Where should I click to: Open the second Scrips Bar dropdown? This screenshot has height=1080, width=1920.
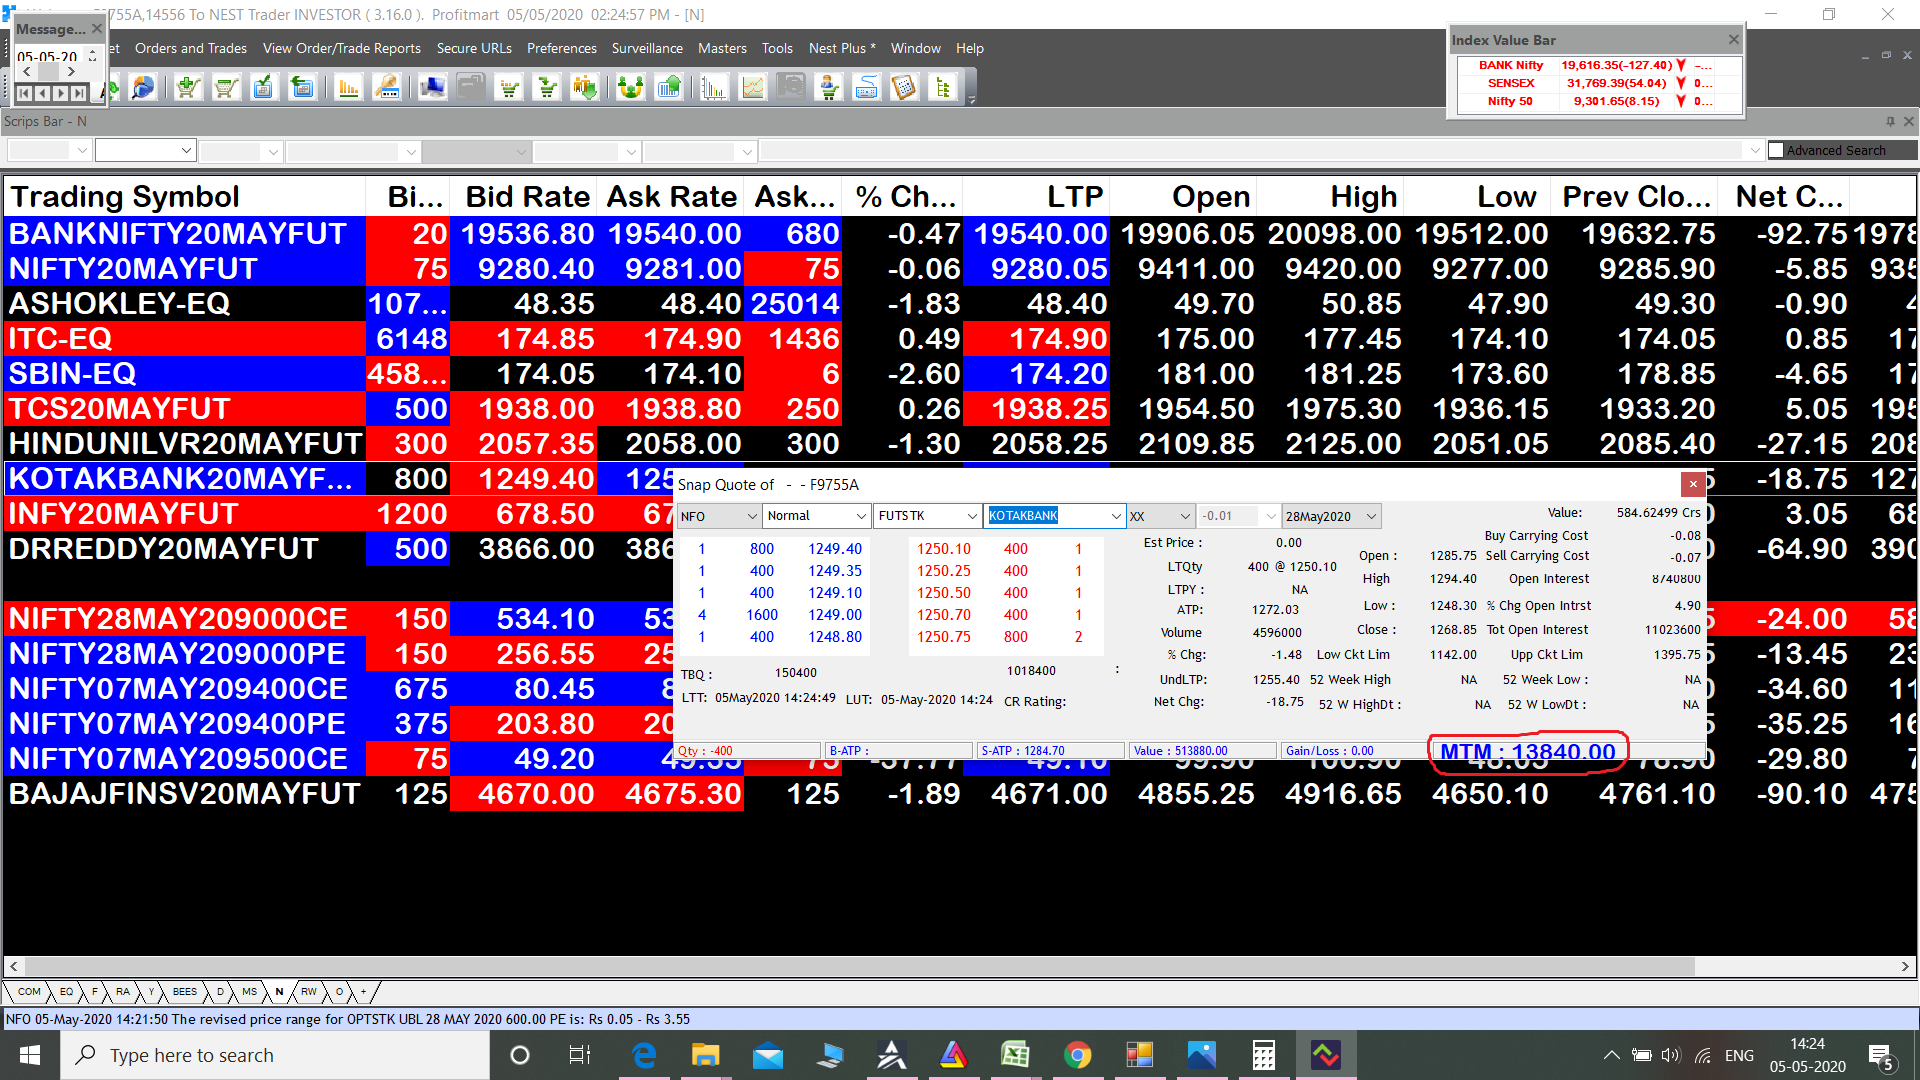coord(186,151)
